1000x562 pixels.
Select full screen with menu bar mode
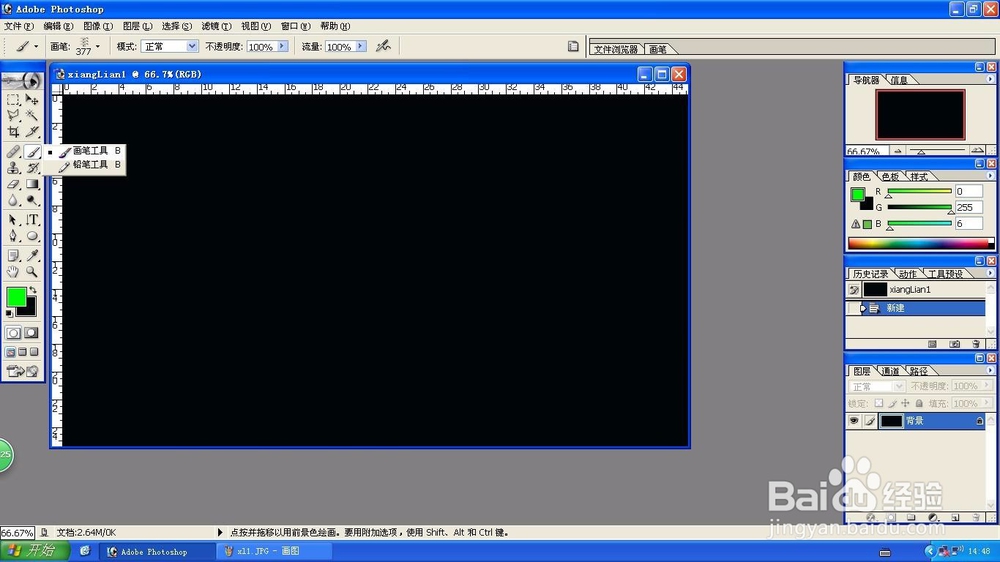click(x=22, y=352)
